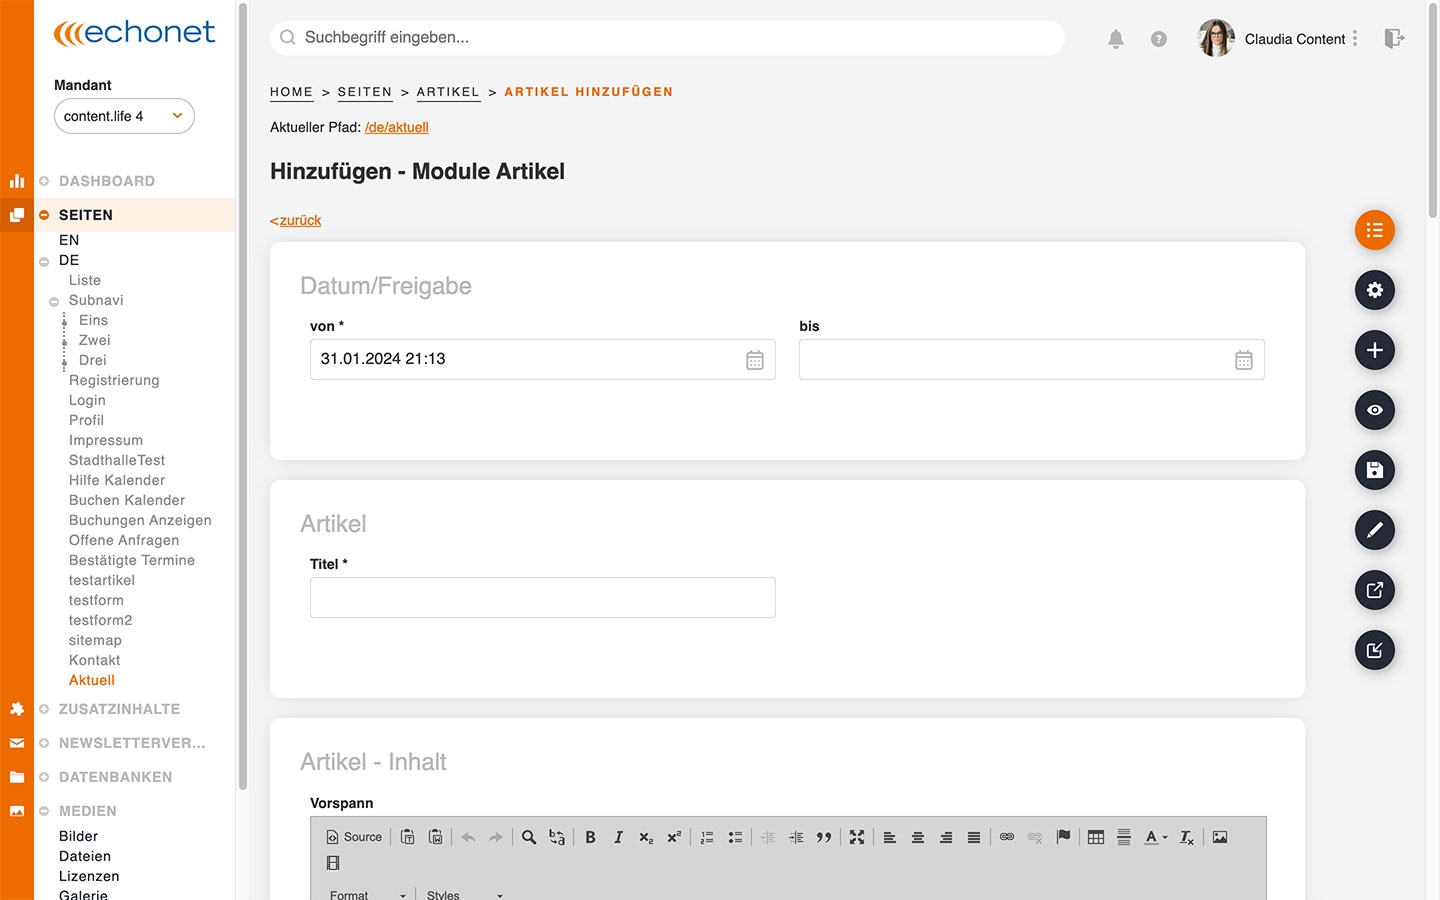This screenshot has height=900, width=1440.
Task: Expand the Zusatzinhalte sidebar section
Action: [119, 709]
